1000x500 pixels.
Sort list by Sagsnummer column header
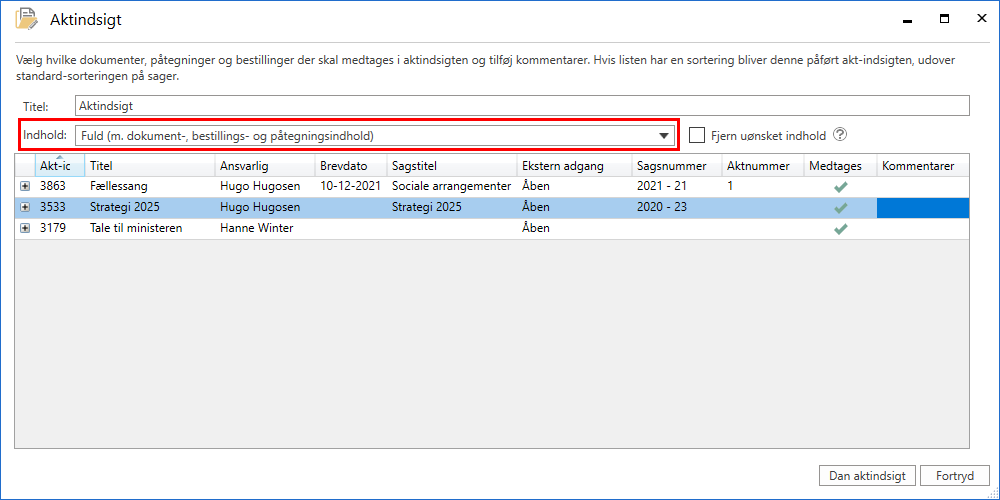tap(671, 166)
